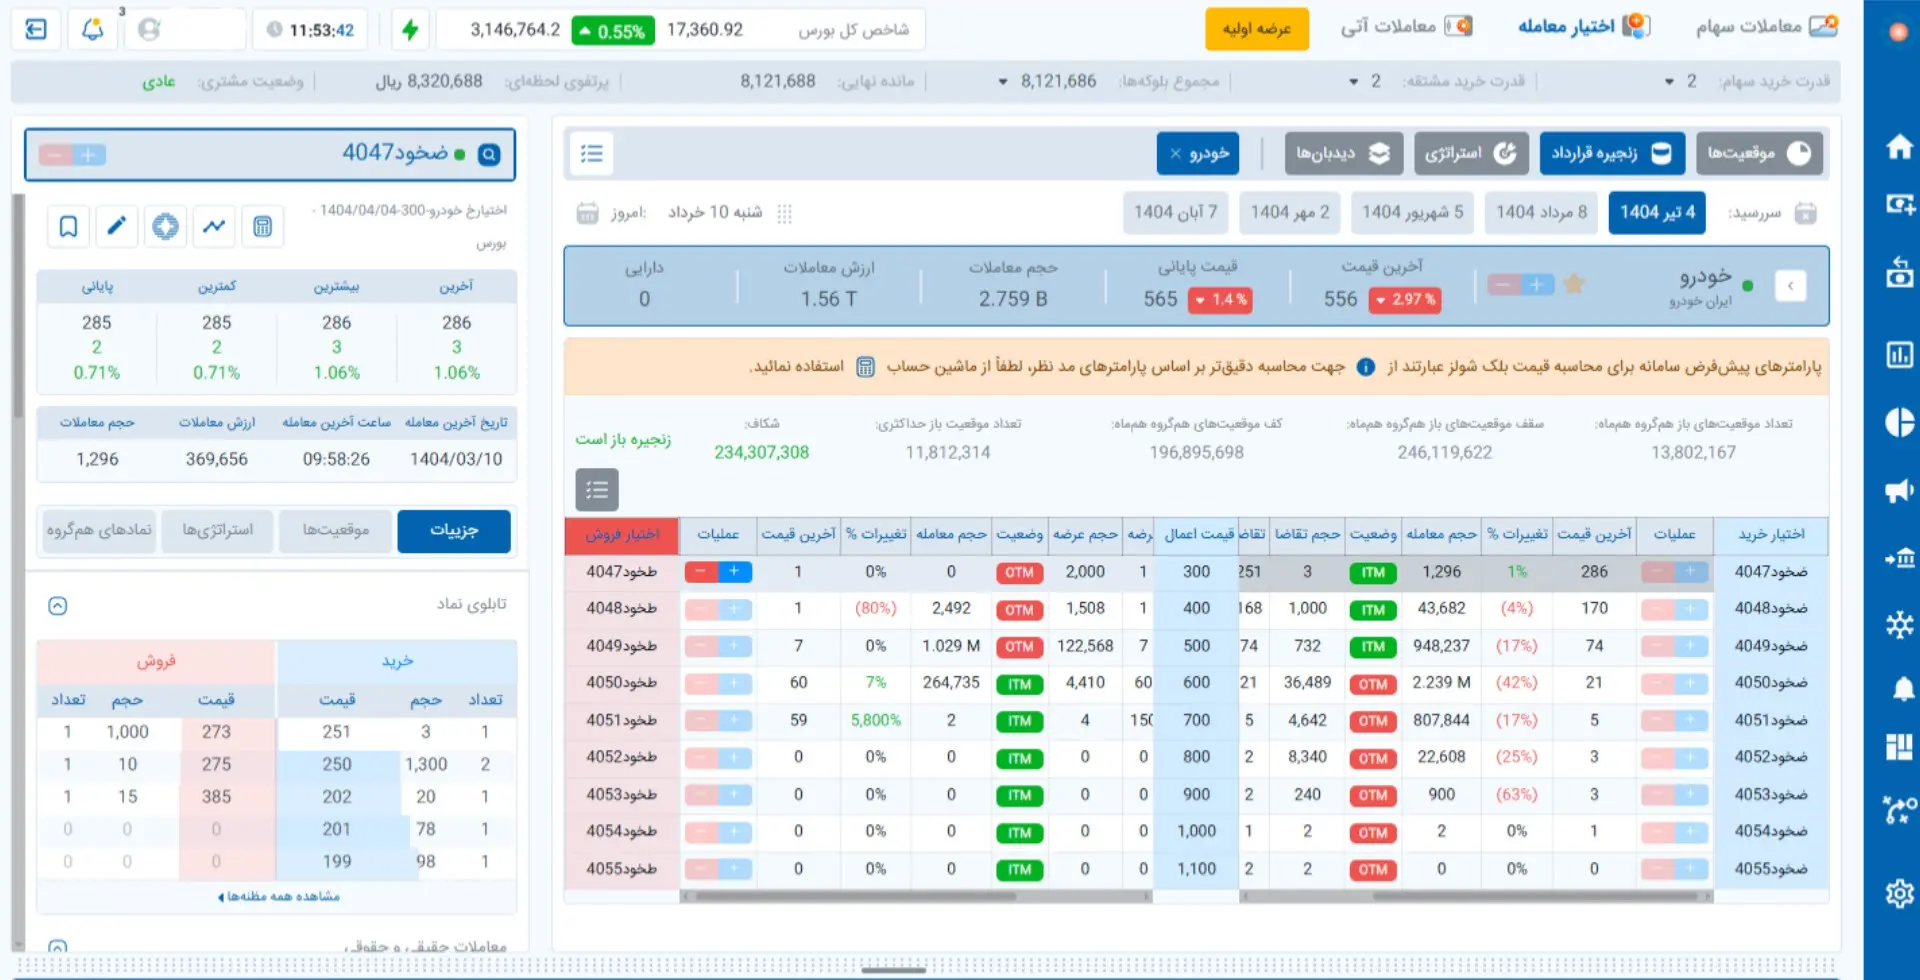Viewport: 1920px width, 980px height.
Task: Switch to موقعیت‌ها tab in detail panel
Action: coord(336,531)
